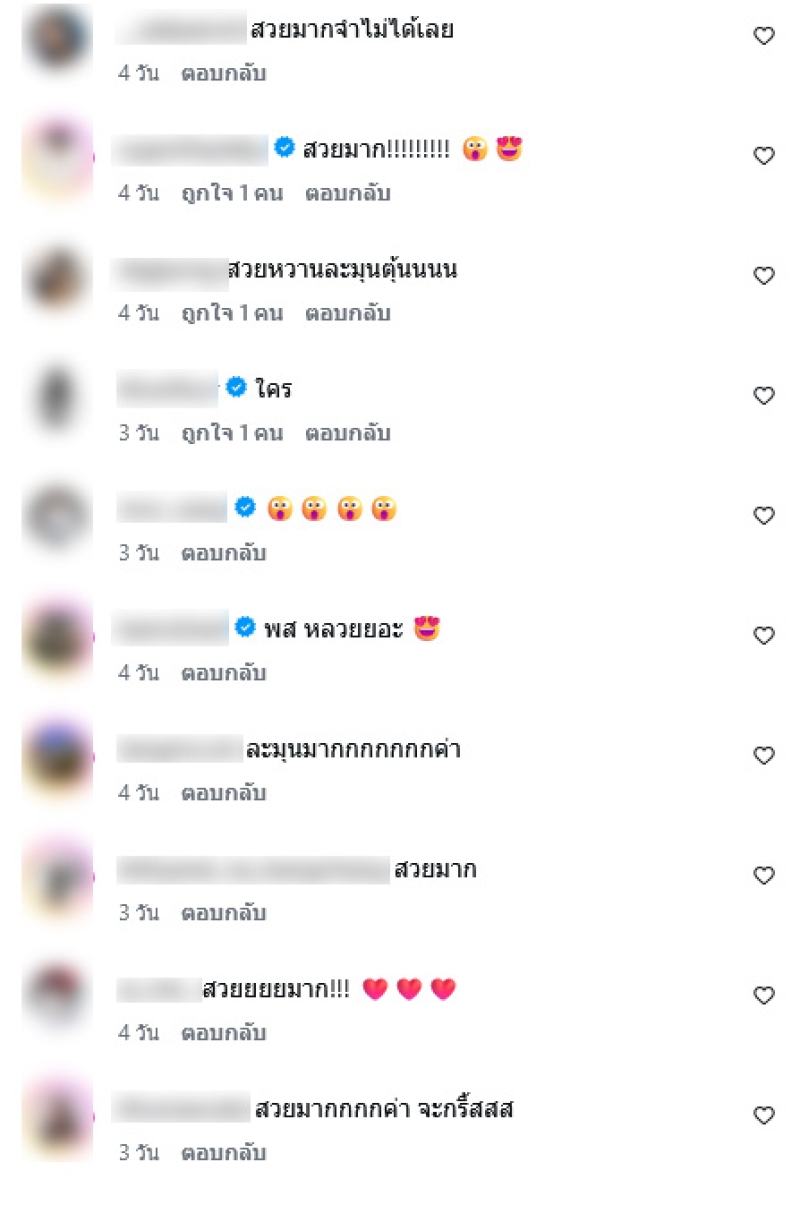Open profile picture of 'สวยมากจำไม่ได้เลย' commenter
This screenshot has width=800, height=1205.
point(57,38)
